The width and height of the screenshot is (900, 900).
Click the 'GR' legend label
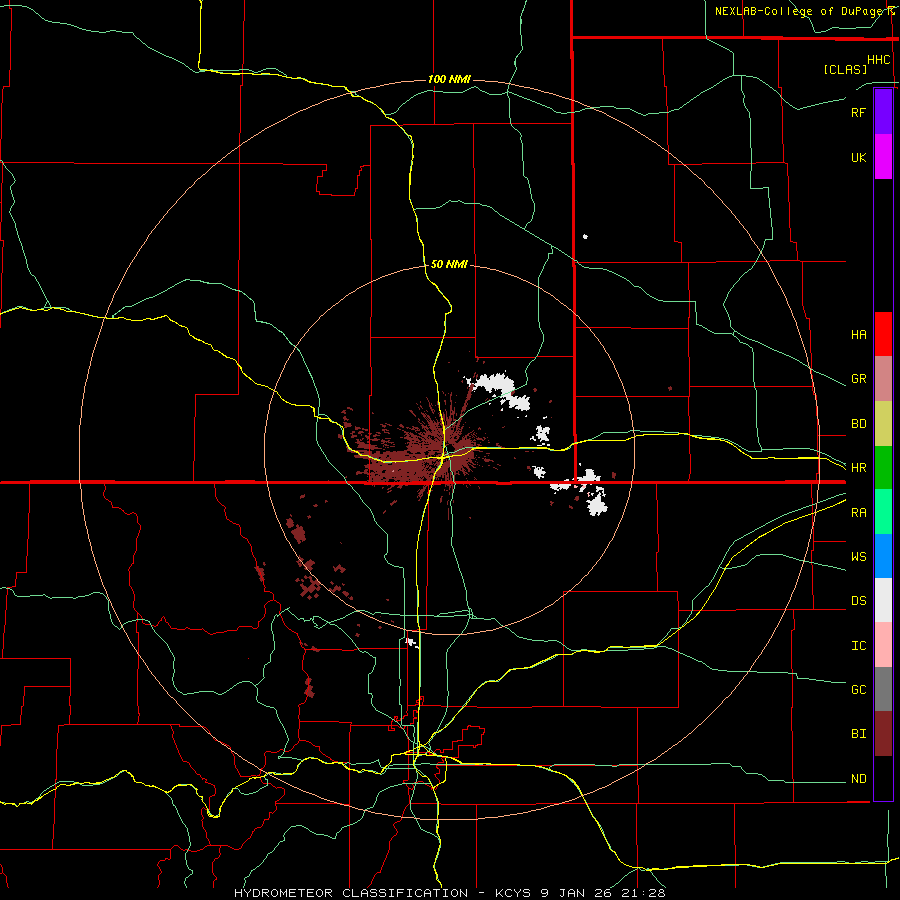pyautogui.click(x=858, y=379)
